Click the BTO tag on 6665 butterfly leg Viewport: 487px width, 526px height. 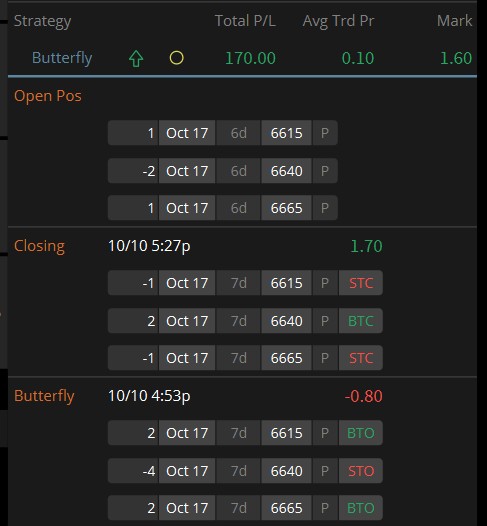(361, 508)
